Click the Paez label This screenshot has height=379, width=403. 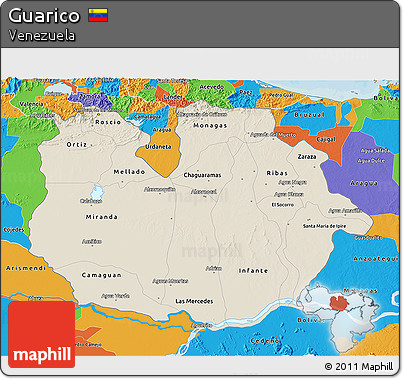pos(246,92)
